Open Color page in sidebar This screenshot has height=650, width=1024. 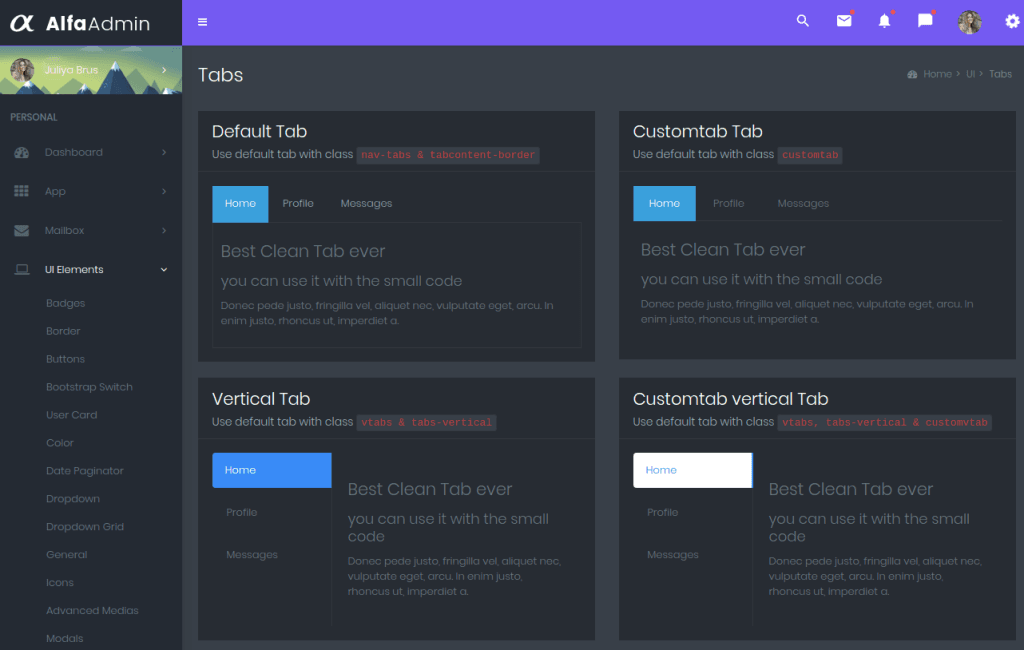coord(59,443)
